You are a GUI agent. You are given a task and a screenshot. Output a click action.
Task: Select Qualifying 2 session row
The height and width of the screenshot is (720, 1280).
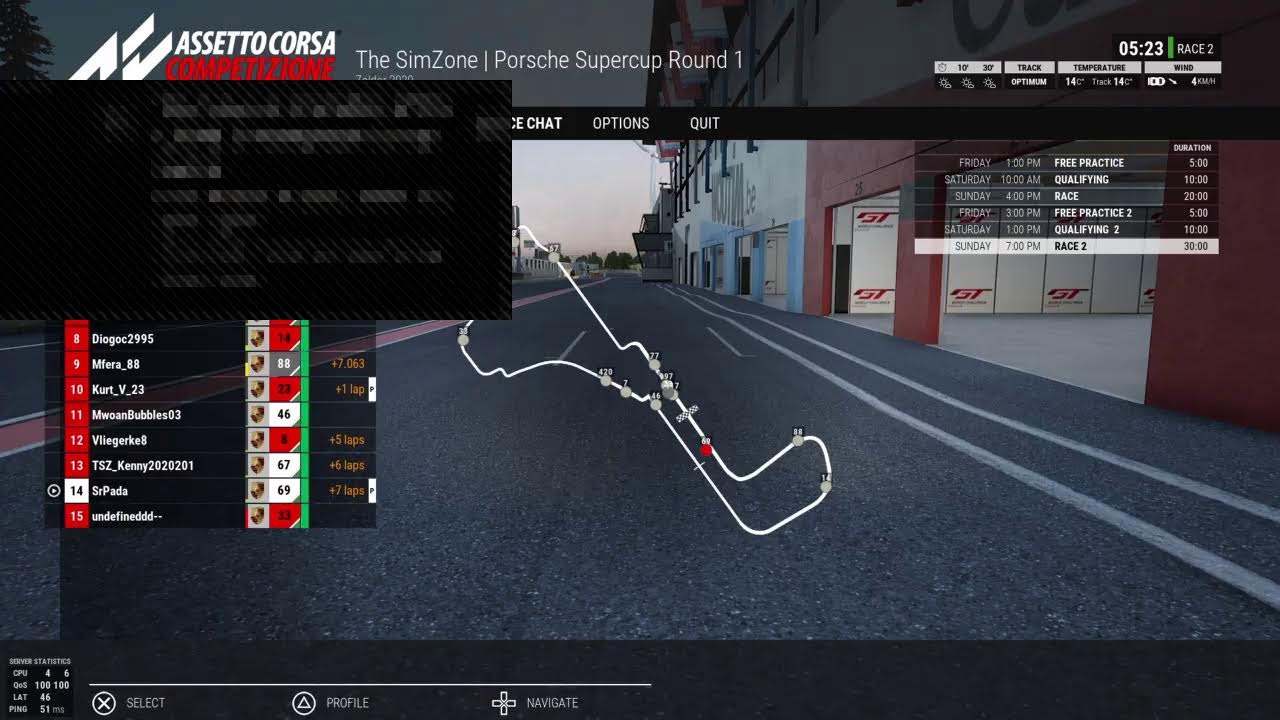1066,229
